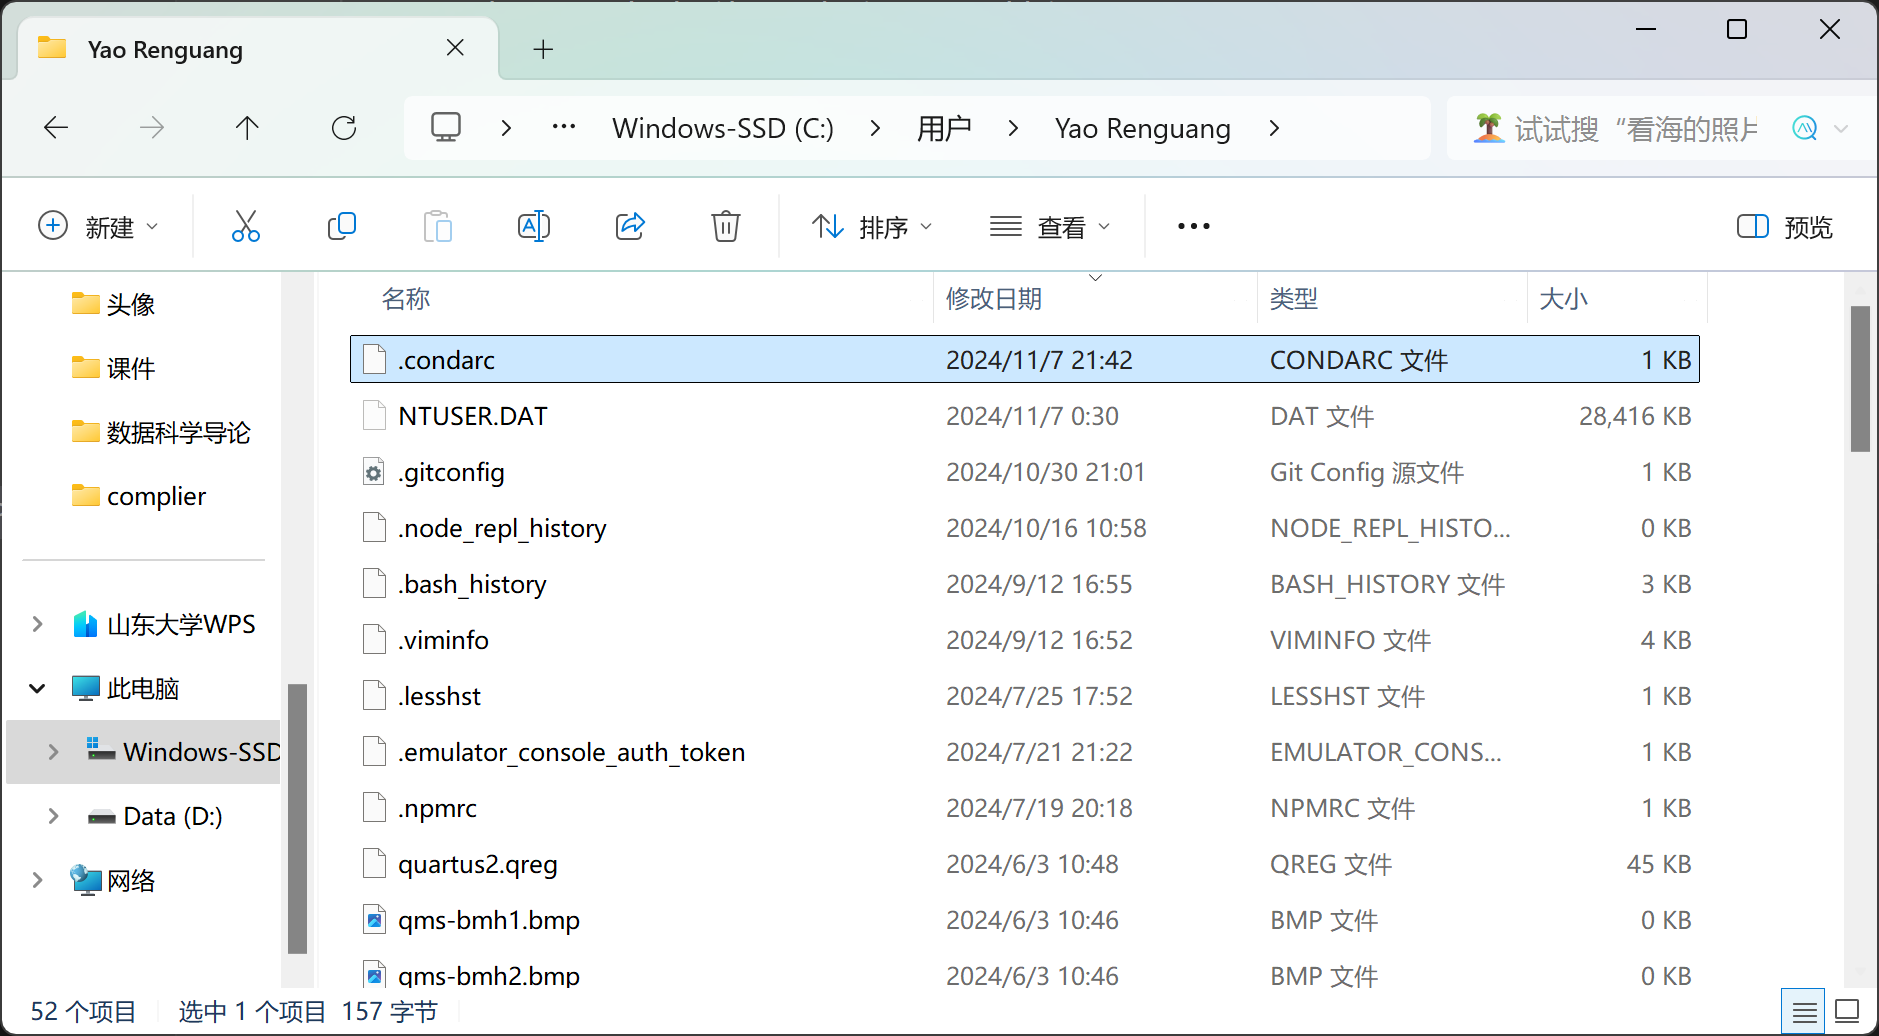Expand the Windows-SSD drive node

click(x=53, y=752)
